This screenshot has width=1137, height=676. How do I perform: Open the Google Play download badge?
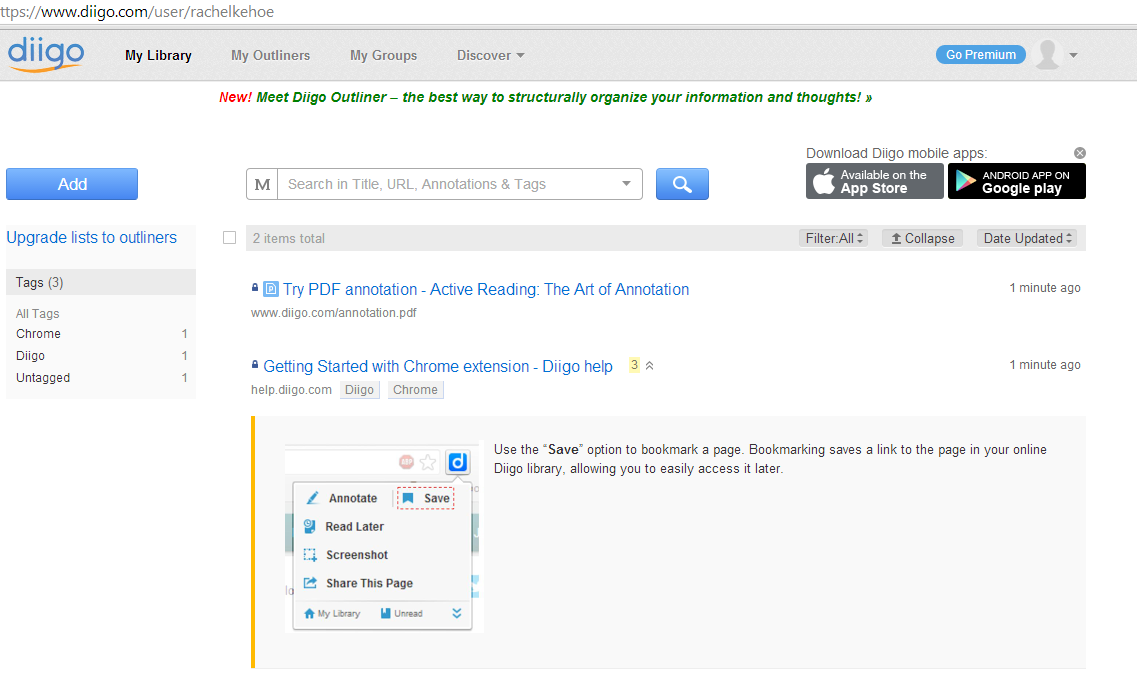point(1017,181)
